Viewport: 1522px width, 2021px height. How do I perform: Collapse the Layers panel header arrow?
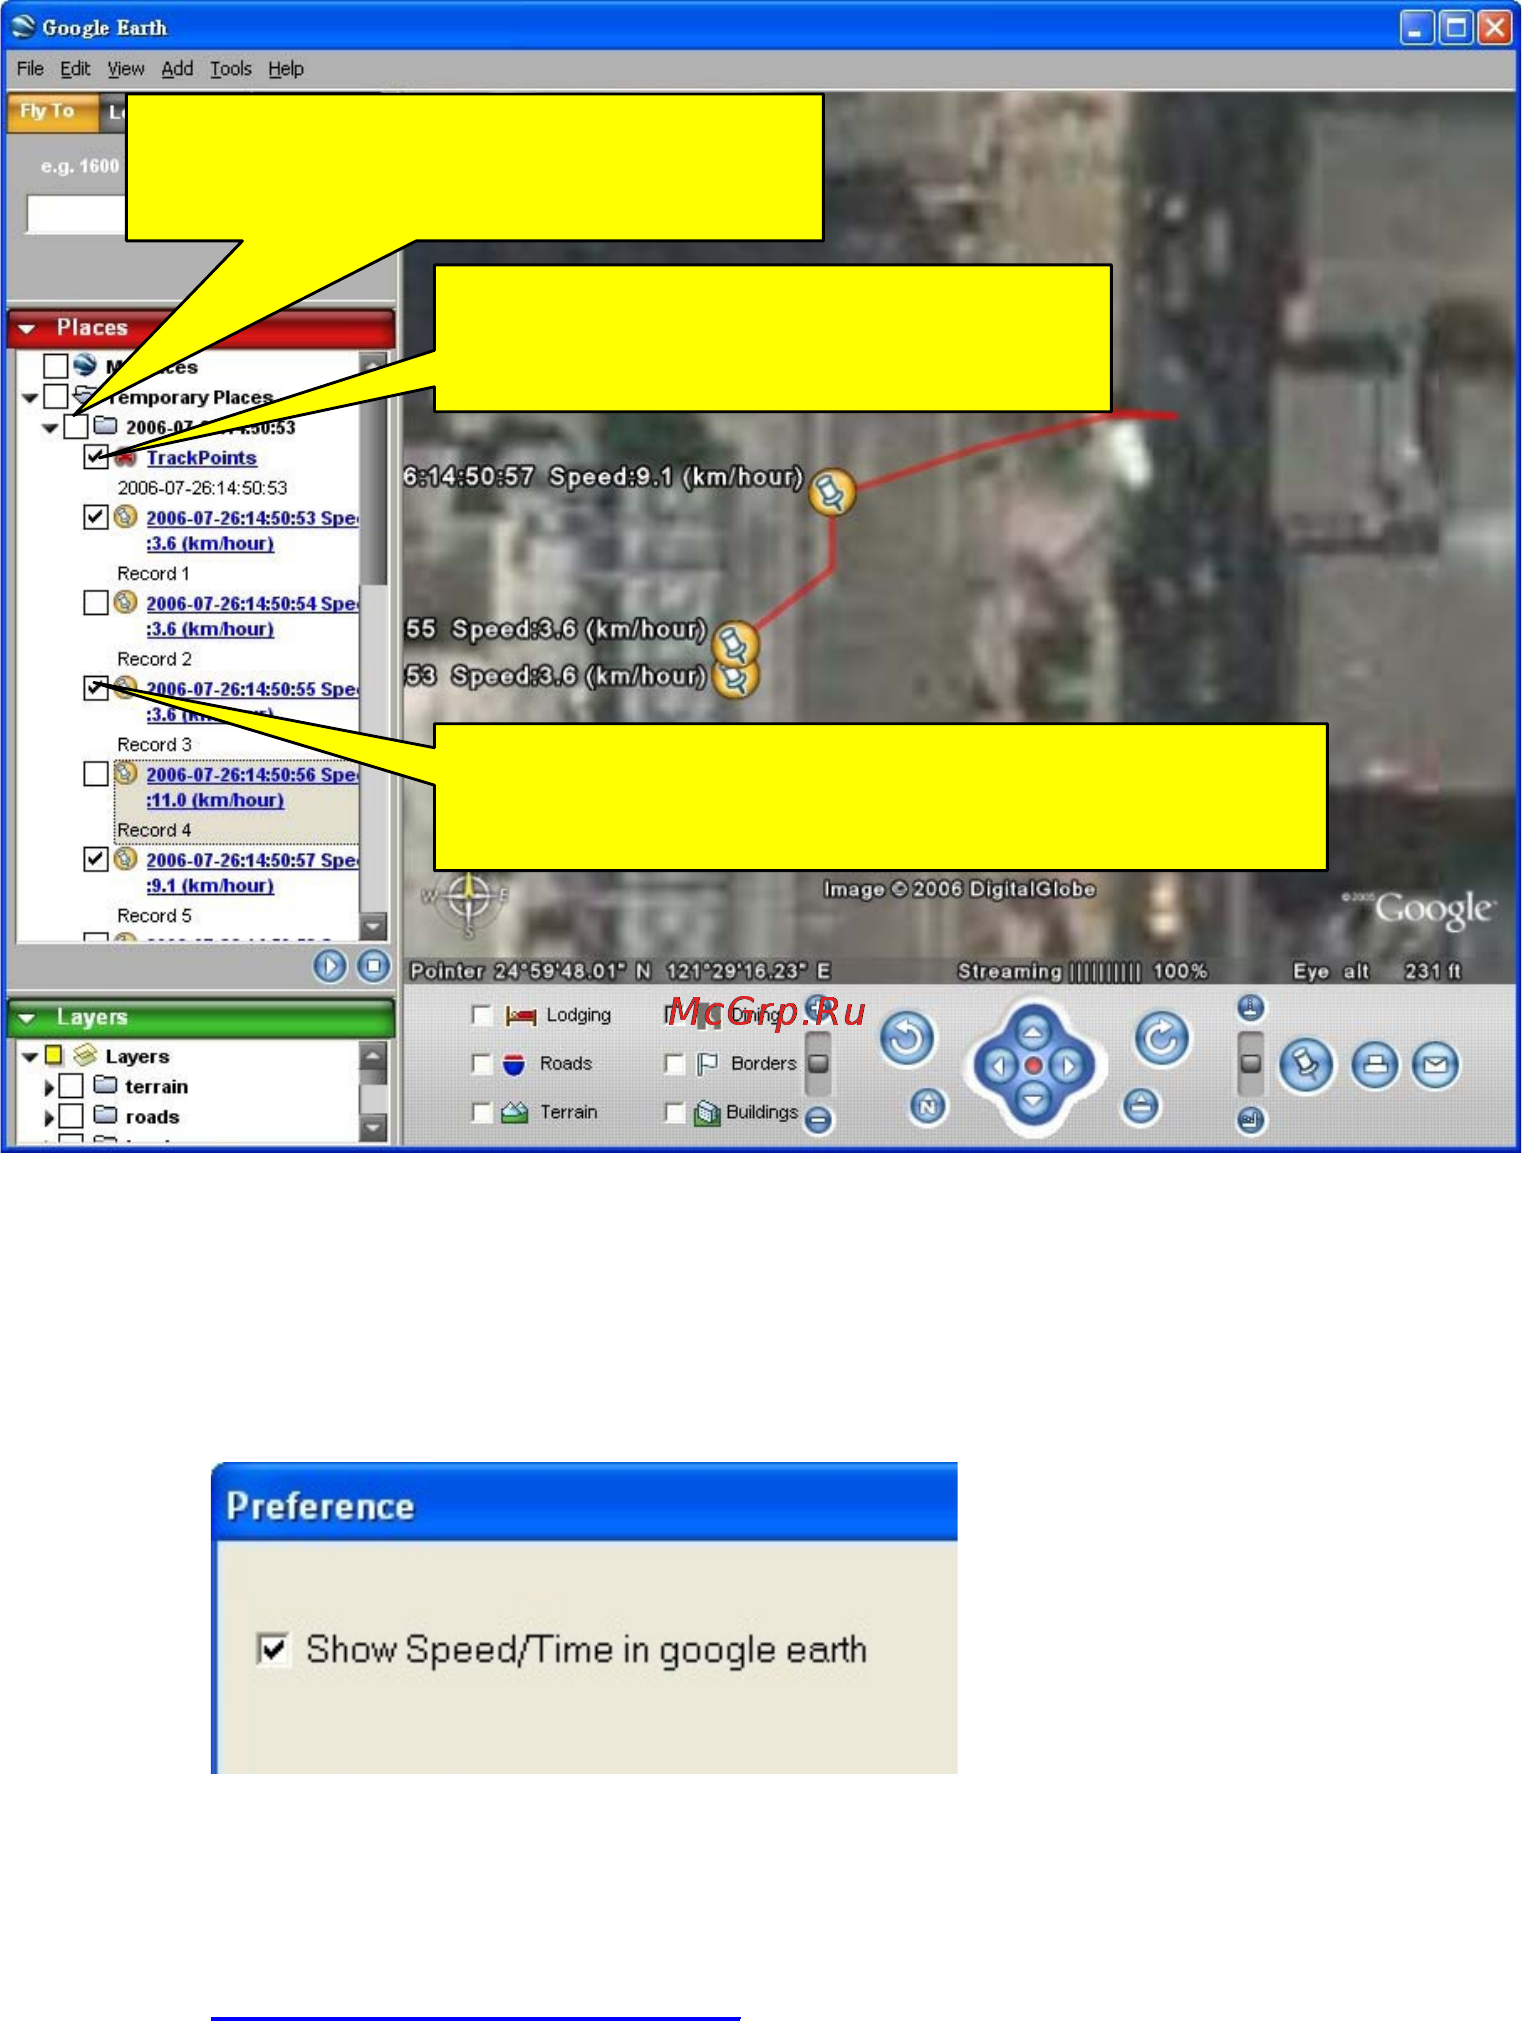[27, 1018]
